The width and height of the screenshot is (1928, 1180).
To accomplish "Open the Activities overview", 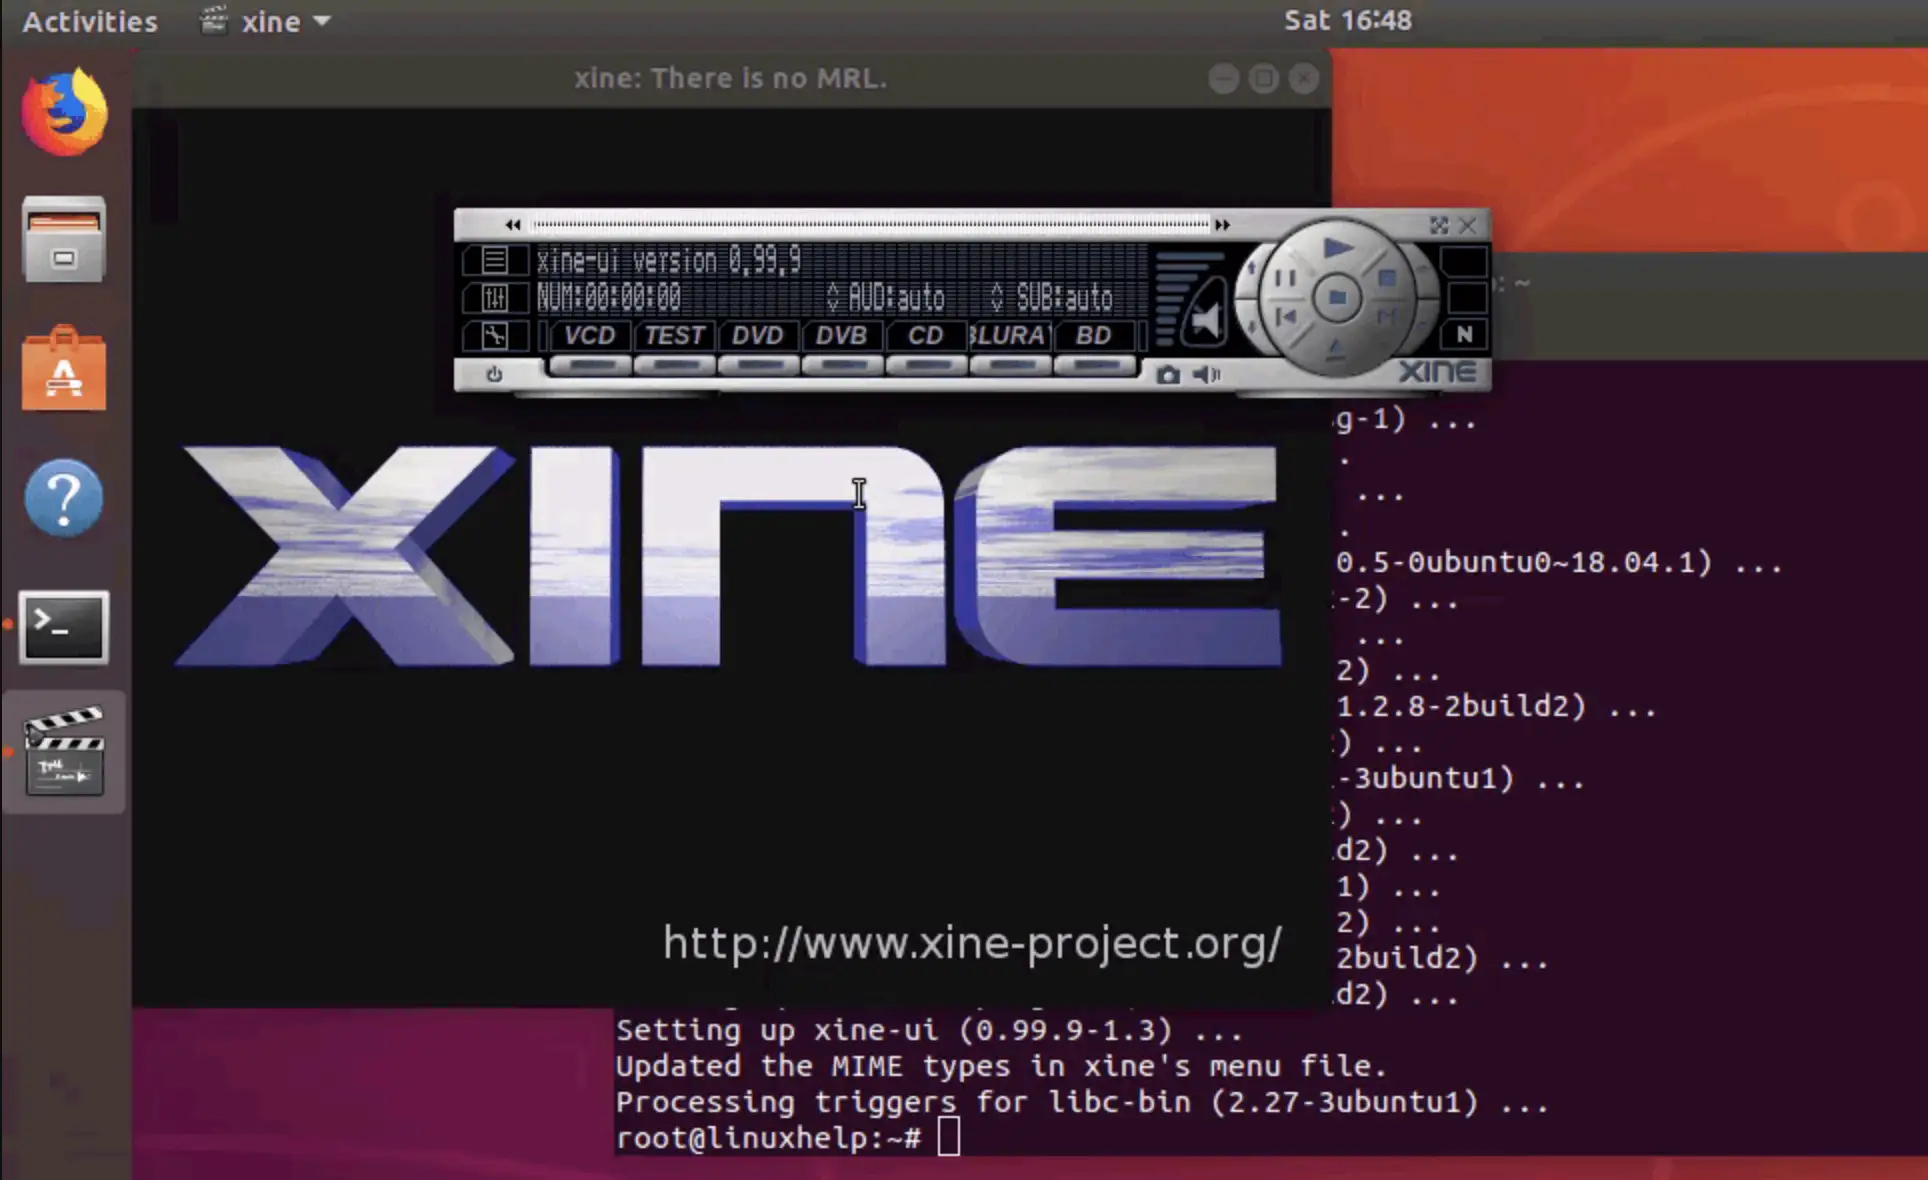I will point(90,21).
